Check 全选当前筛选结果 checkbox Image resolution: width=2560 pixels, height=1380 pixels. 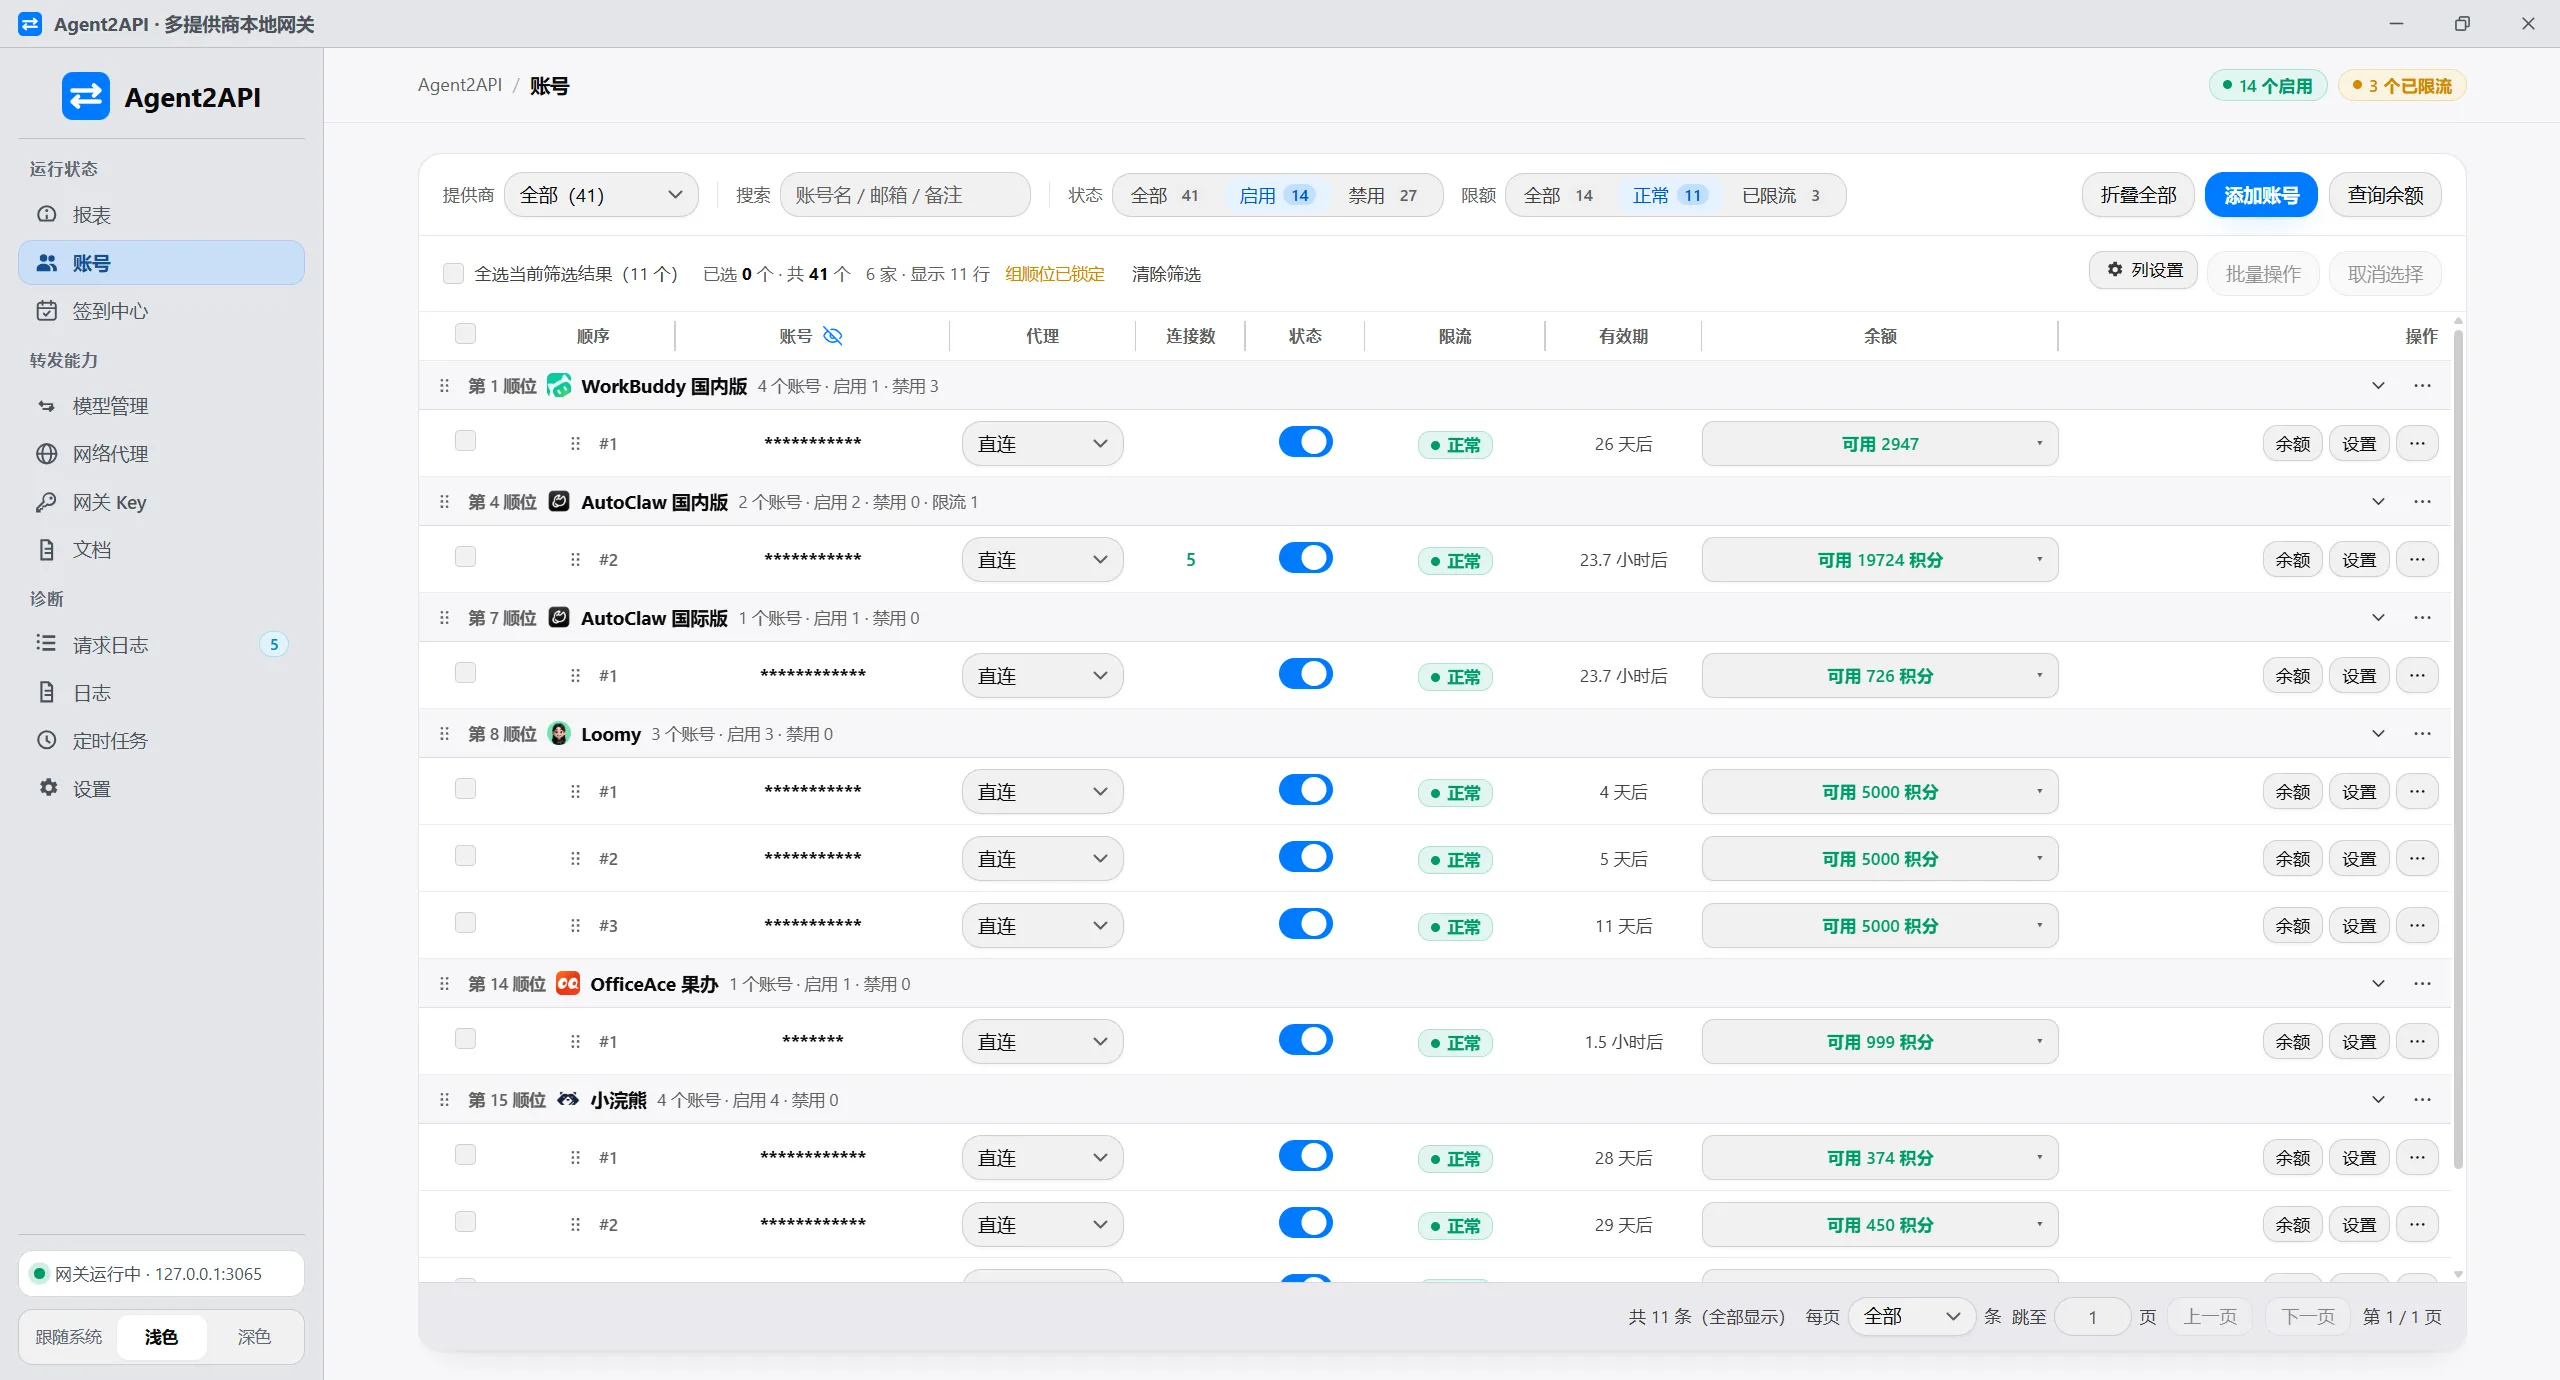point(453,274)
